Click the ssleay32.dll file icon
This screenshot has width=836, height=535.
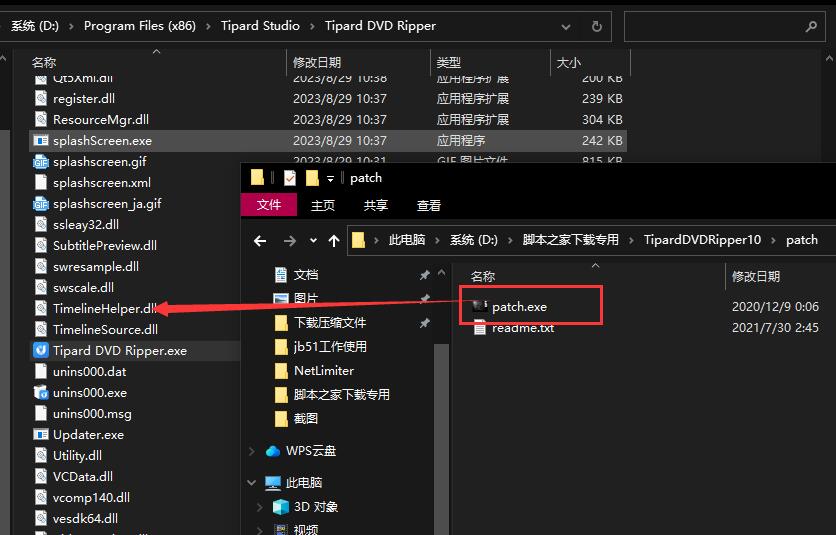tap(41, 225)
